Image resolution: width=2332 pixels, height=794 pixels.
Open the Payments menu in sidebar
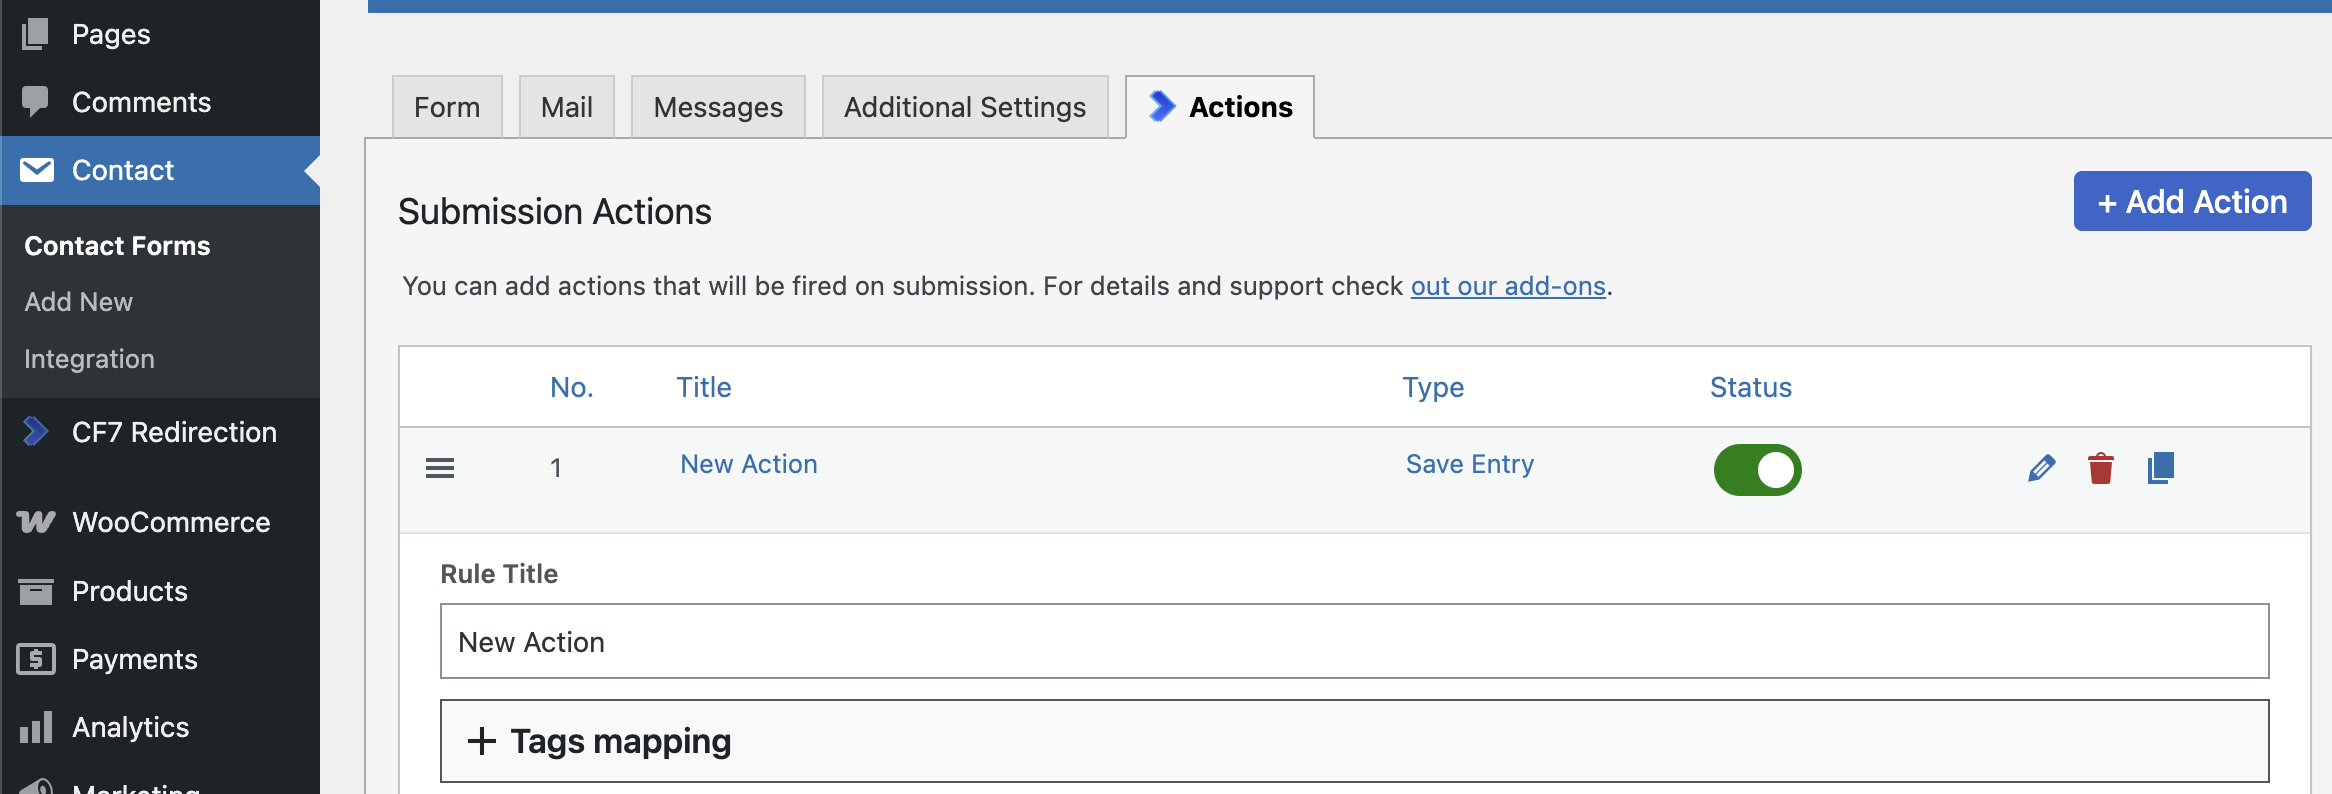(134, 659)
